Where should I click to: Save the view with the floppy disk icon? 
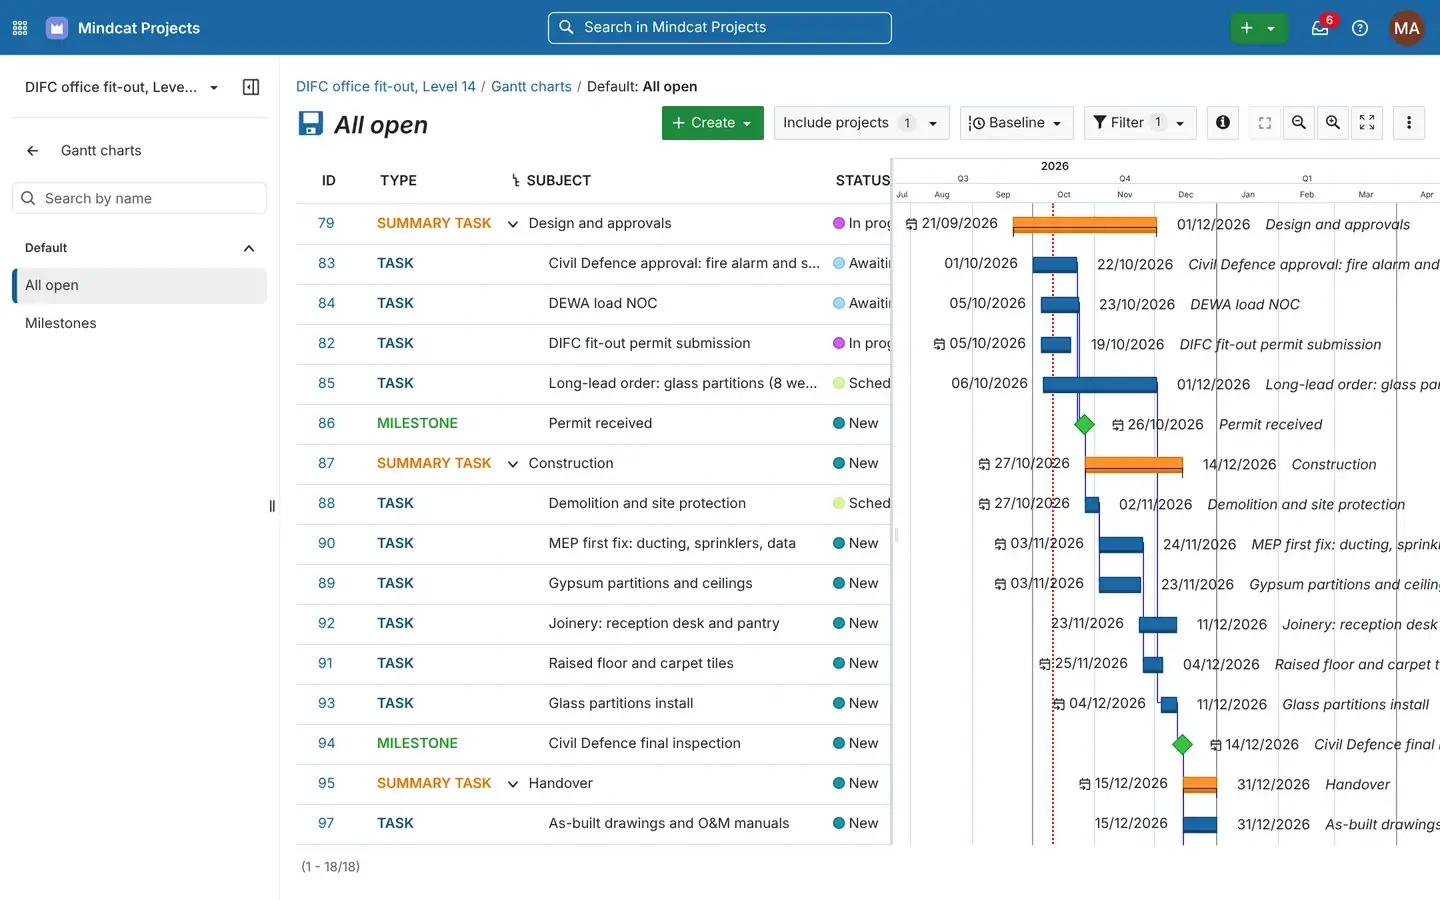coord(311,123)
